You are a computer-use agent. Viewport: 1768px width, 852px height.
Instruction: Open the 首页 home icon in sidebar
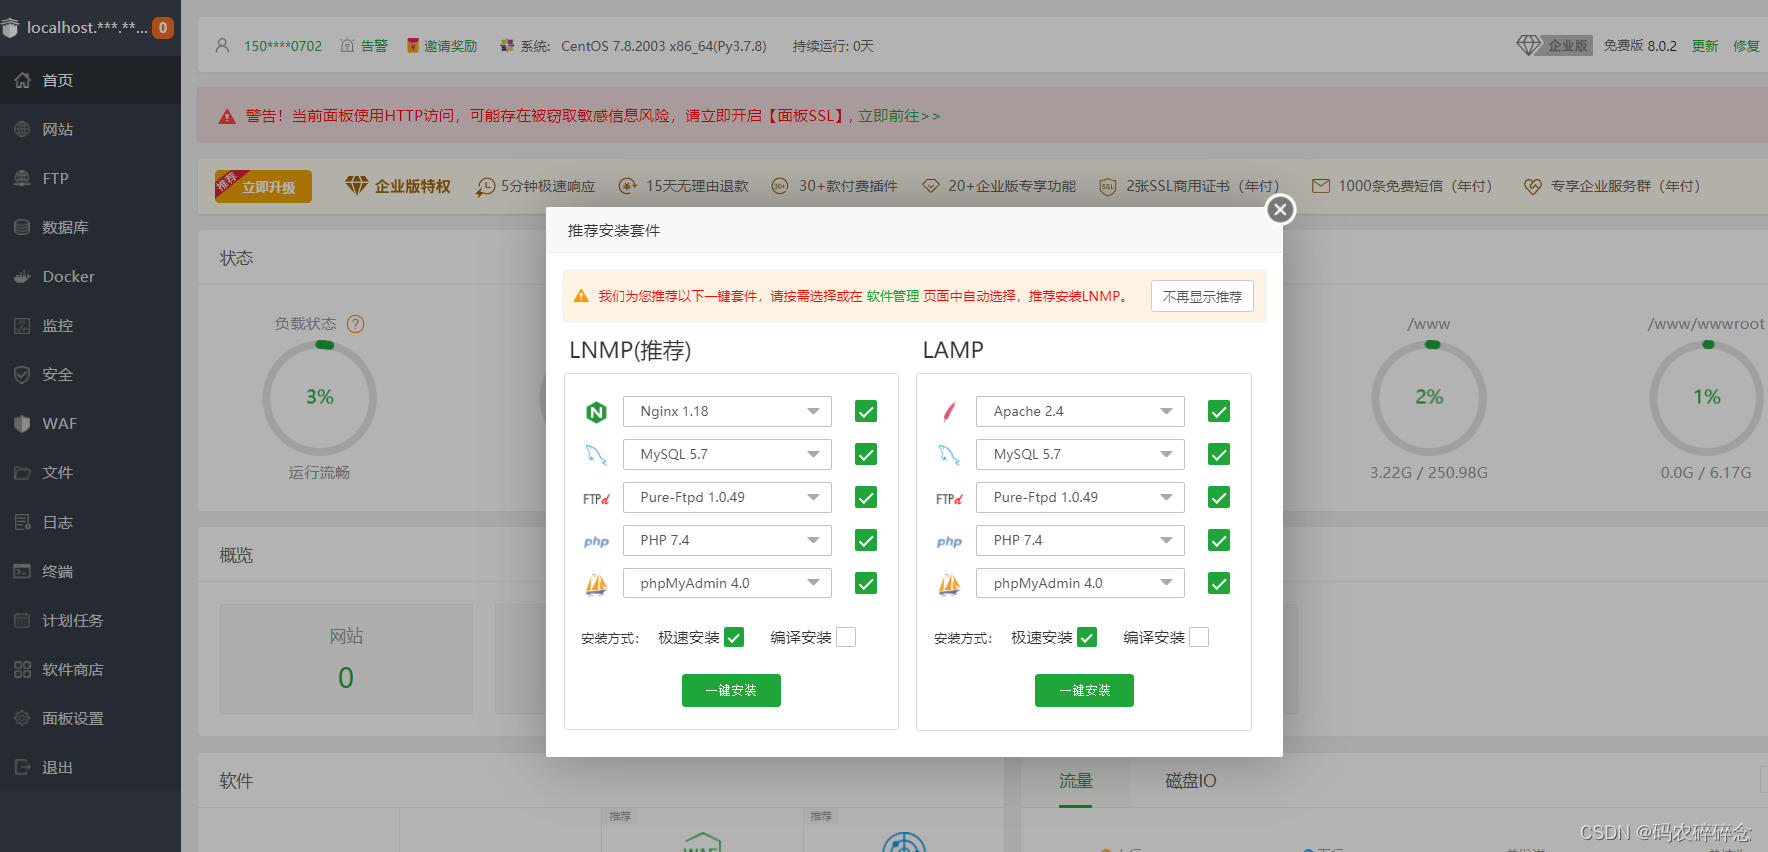click(x=22, y=80)
